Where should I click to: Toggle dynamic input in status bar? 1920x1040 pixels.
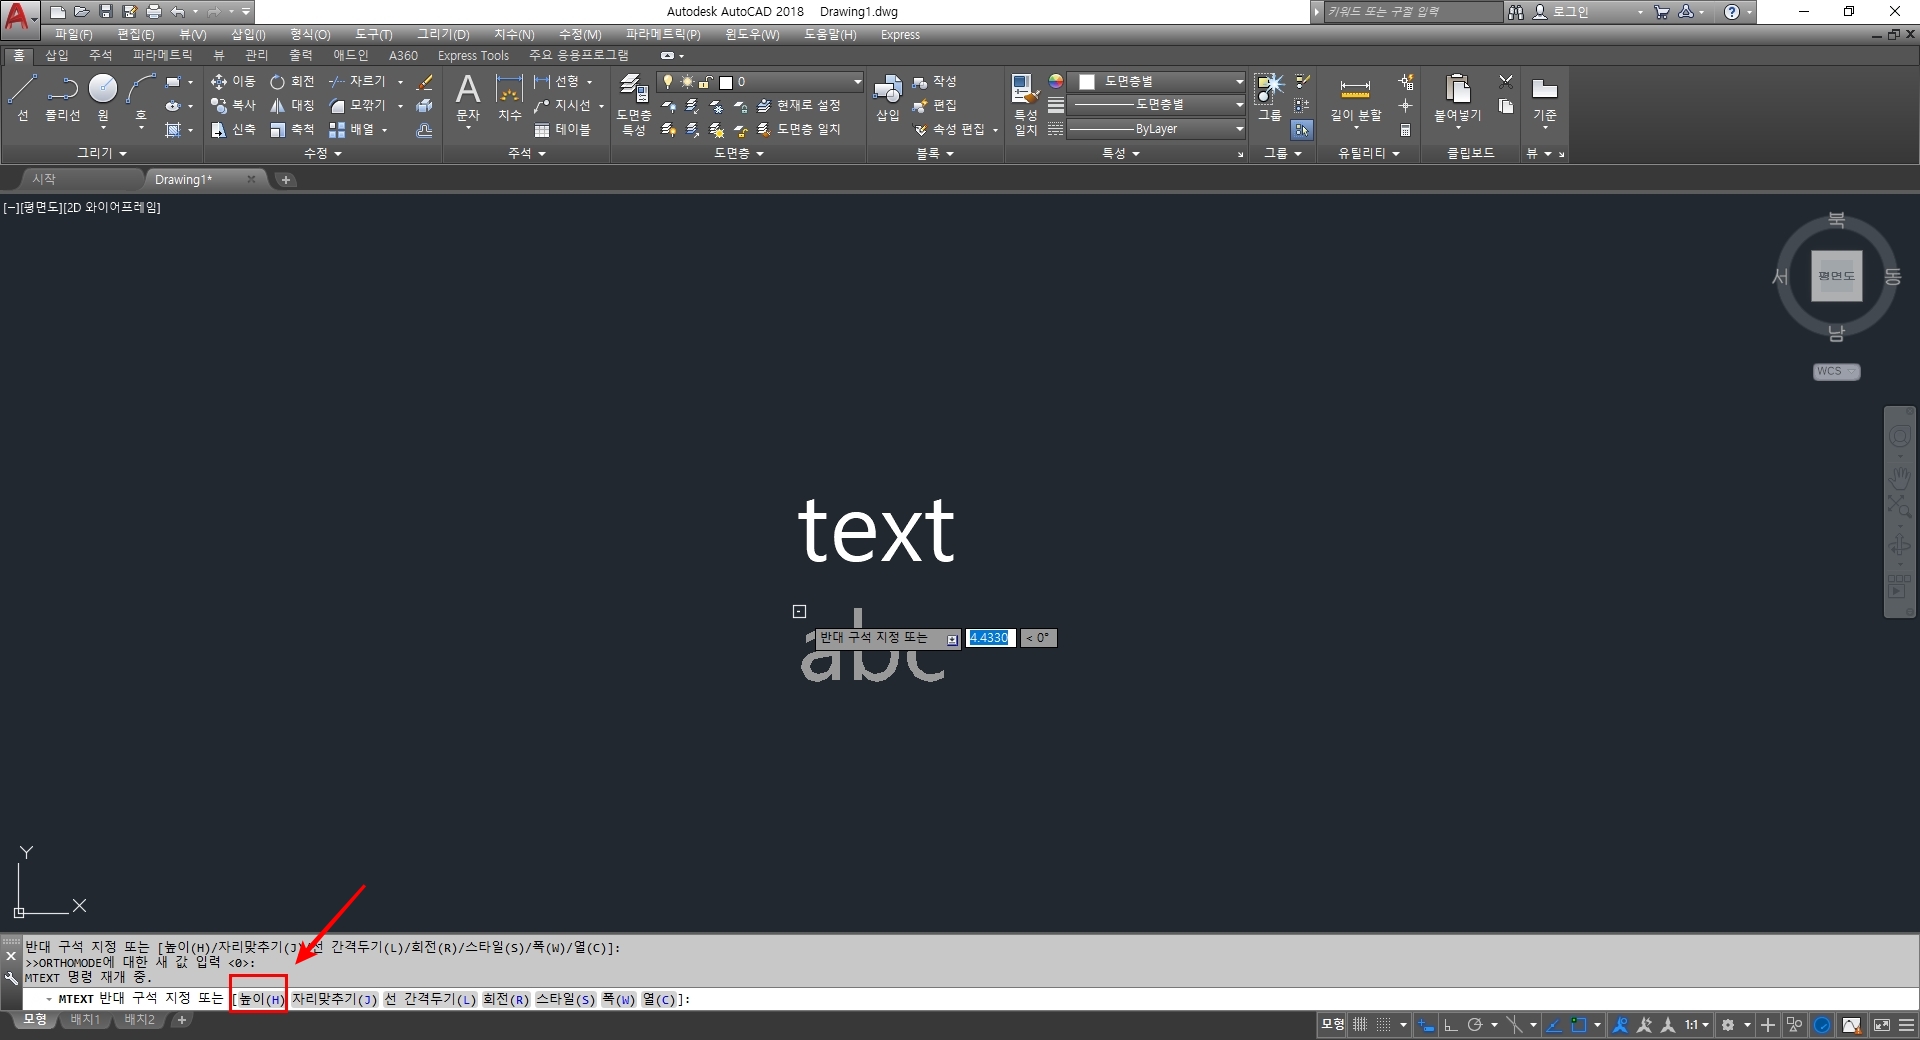[1426, 1025]
